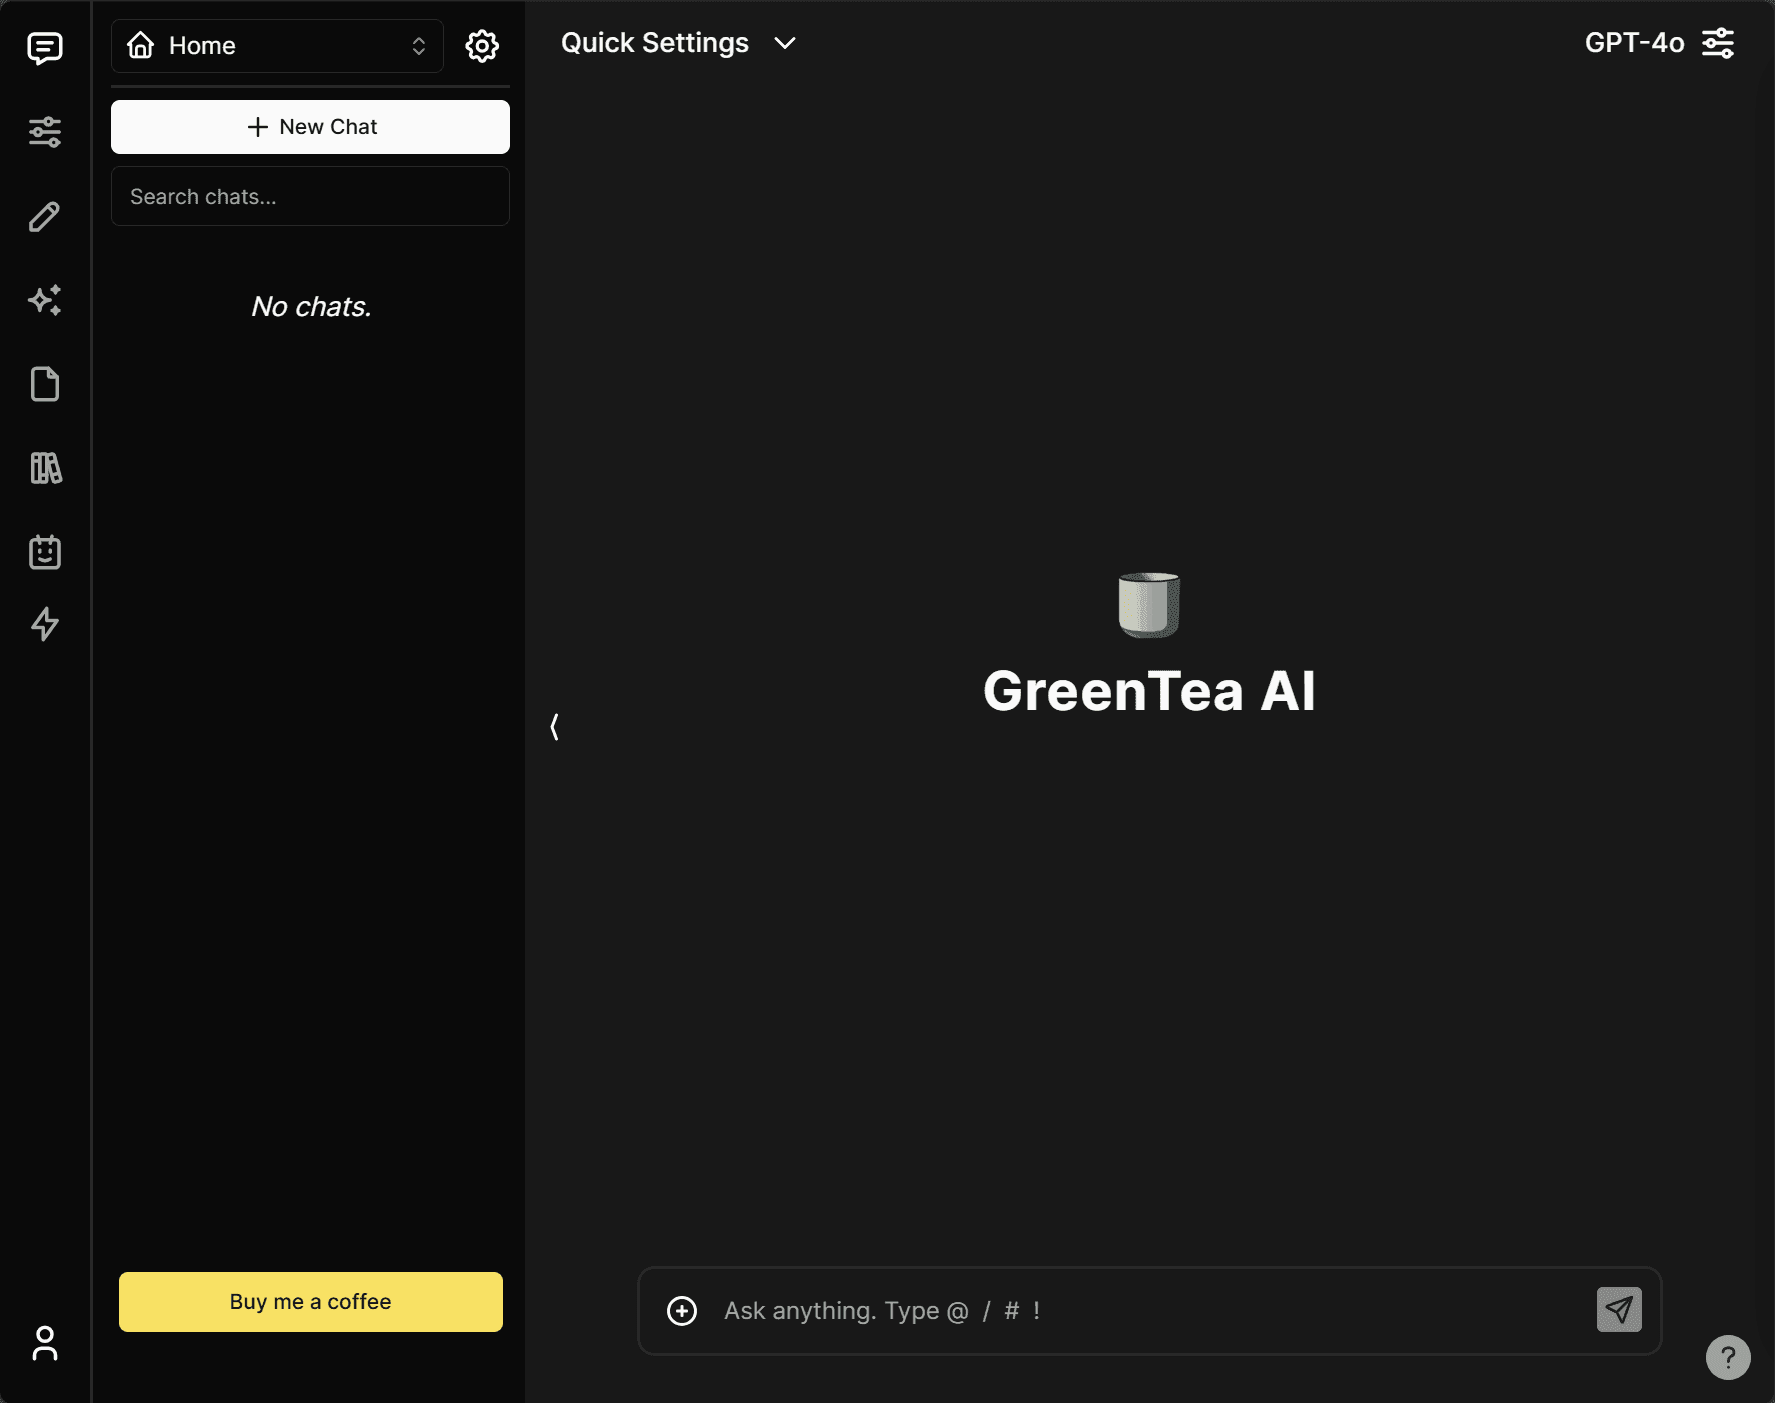The height and width of the screenshot is (1403, 1775).
Task: Open the Chats icon in sidebar
Action: click(x=45, y=48)
